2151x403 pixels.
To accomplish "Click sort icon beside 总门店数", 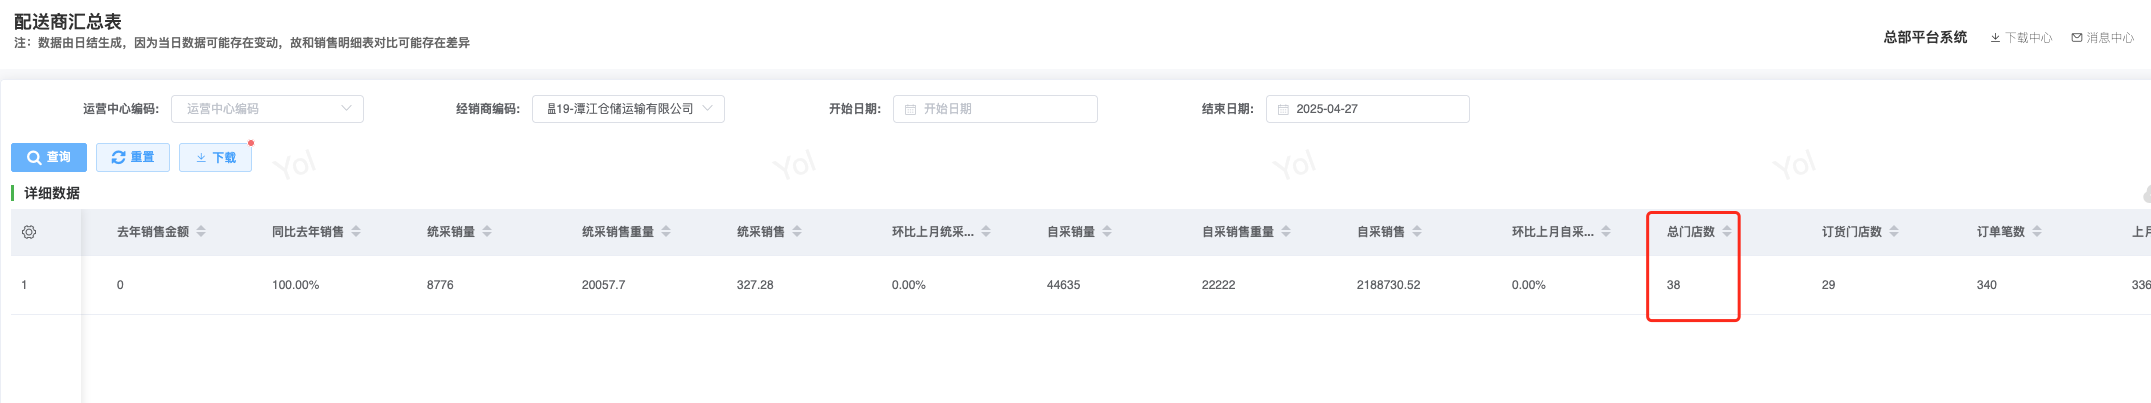I will pos(1727,232).
